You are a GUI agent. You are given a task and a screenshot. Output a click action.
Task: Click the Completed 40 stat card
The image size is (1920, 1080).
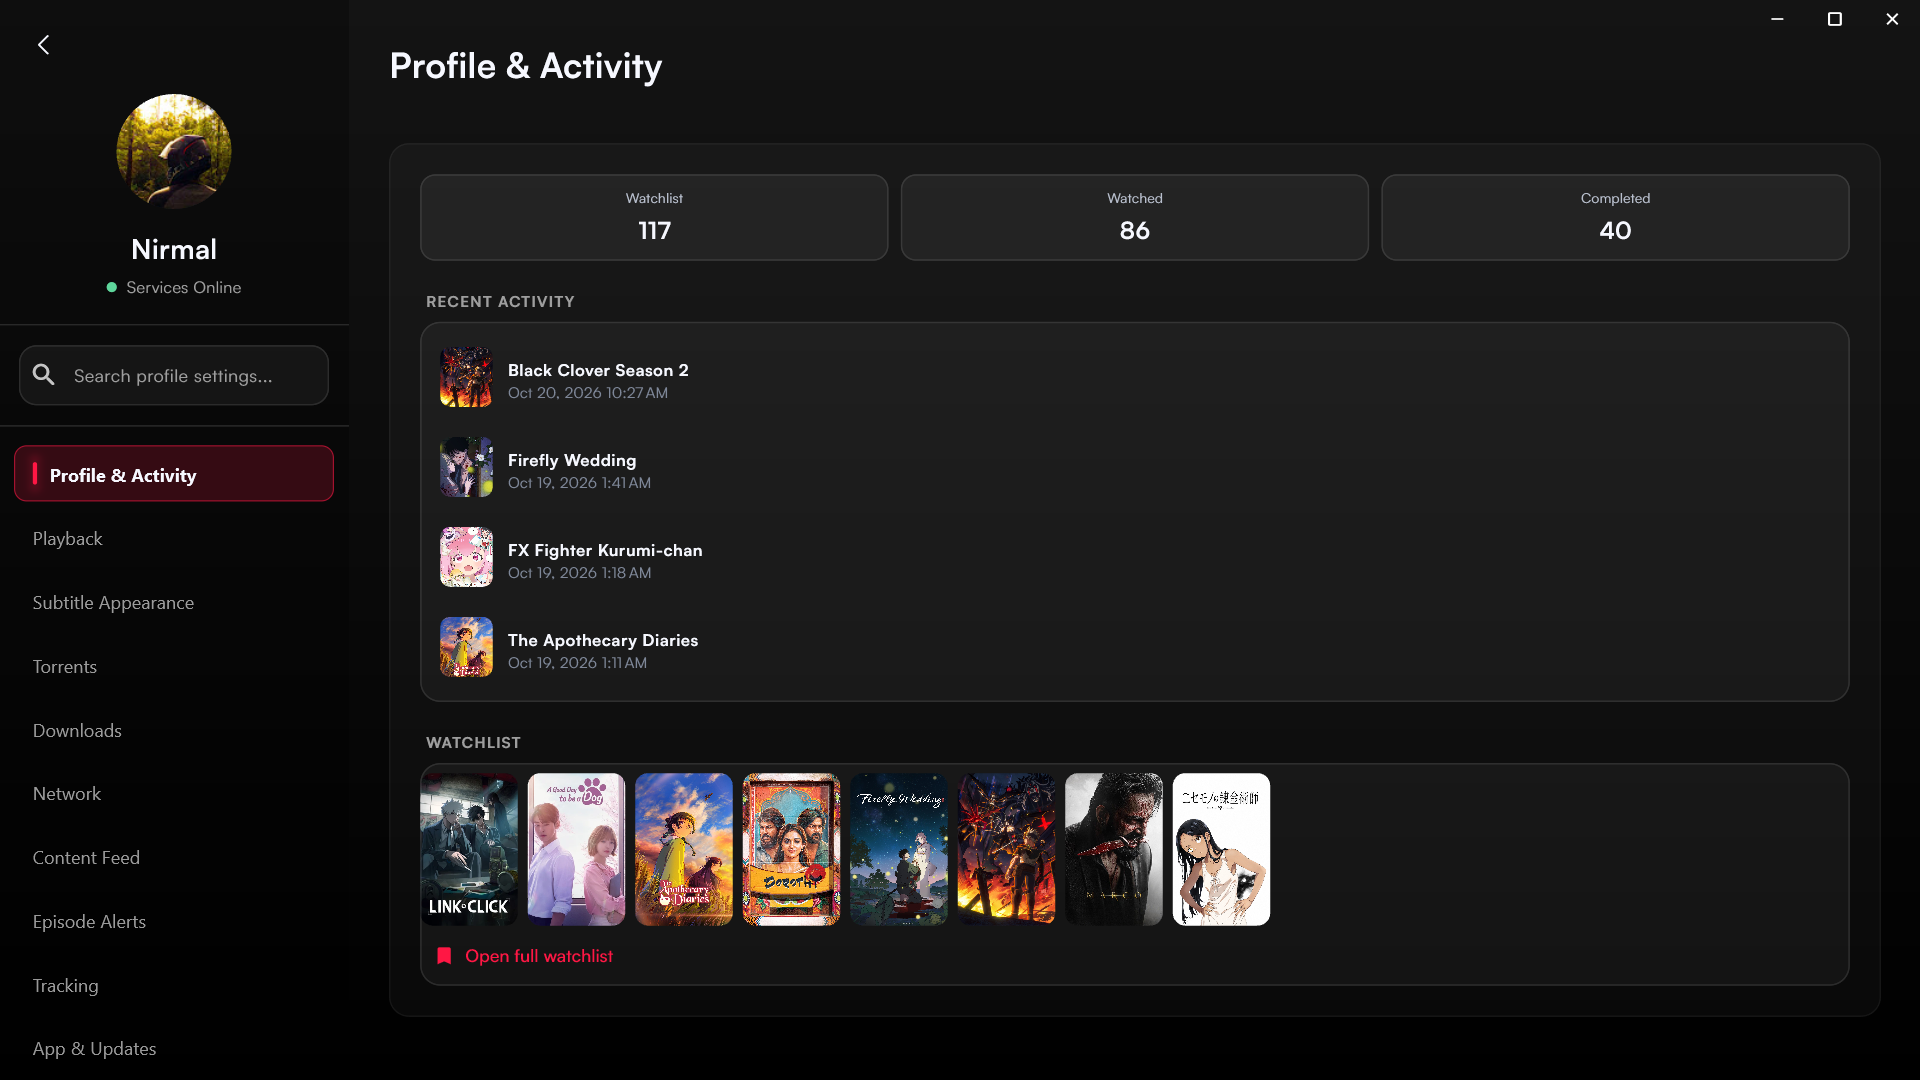(1615, 218)
